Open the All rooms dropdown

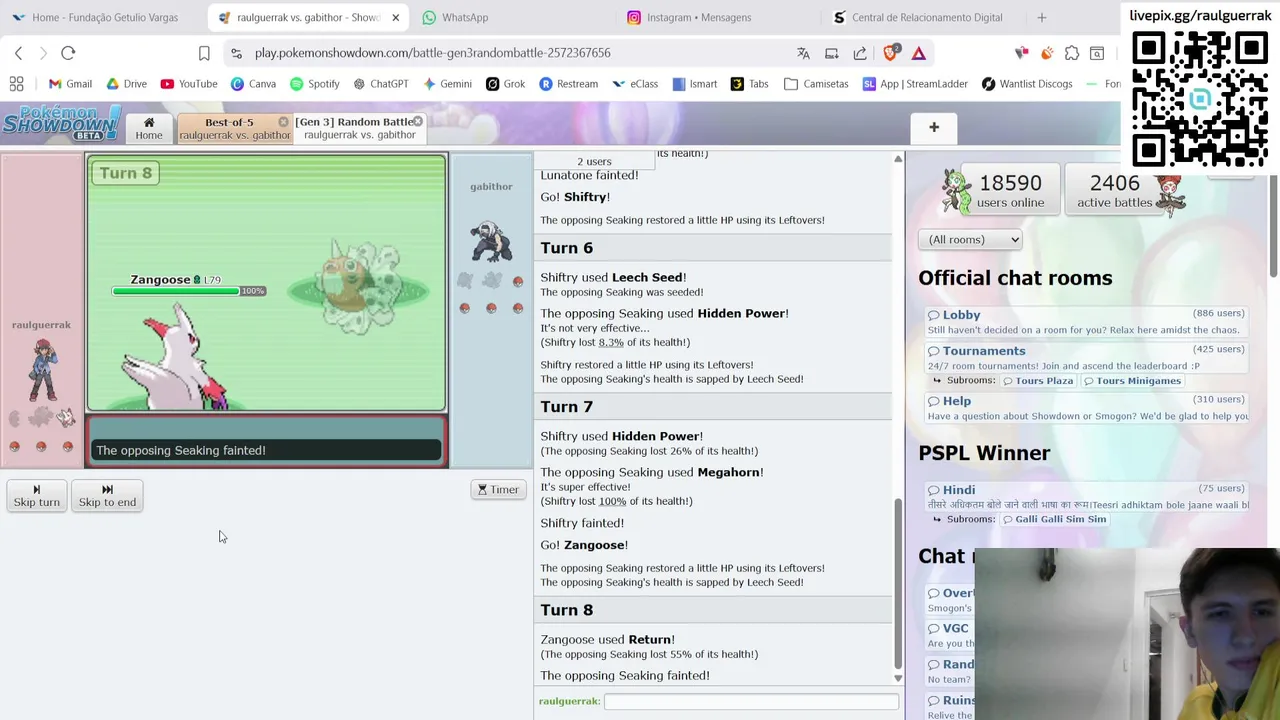970,239
